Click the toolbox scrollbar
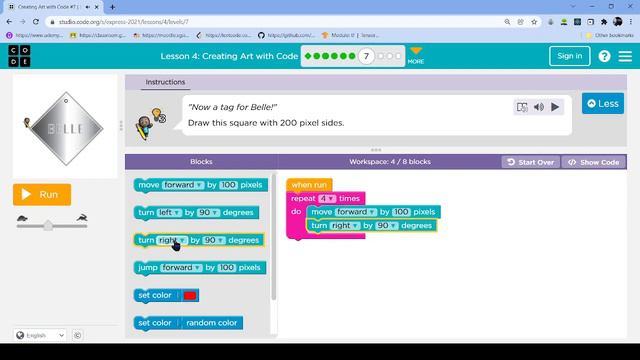Screen dimensions: 640x360 (x=273, y=237)
